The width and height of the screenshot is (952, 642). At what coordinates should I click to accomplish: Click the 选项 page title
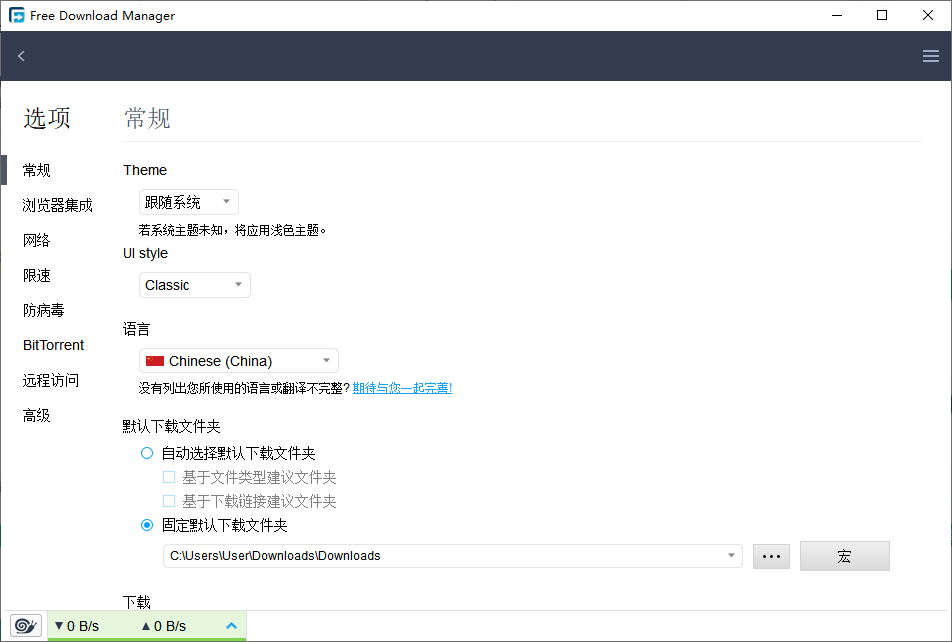tap(47, 118)
